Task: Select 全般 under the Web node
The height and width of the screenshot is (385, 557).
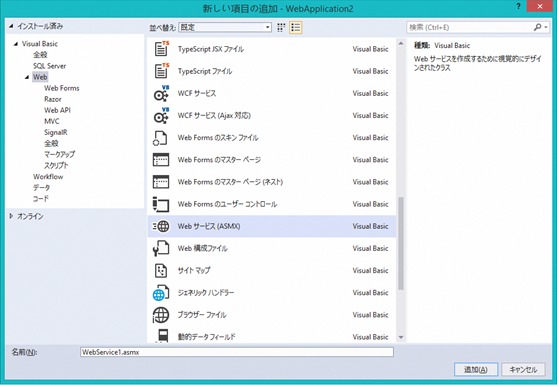Action: [x=51, y=143]
